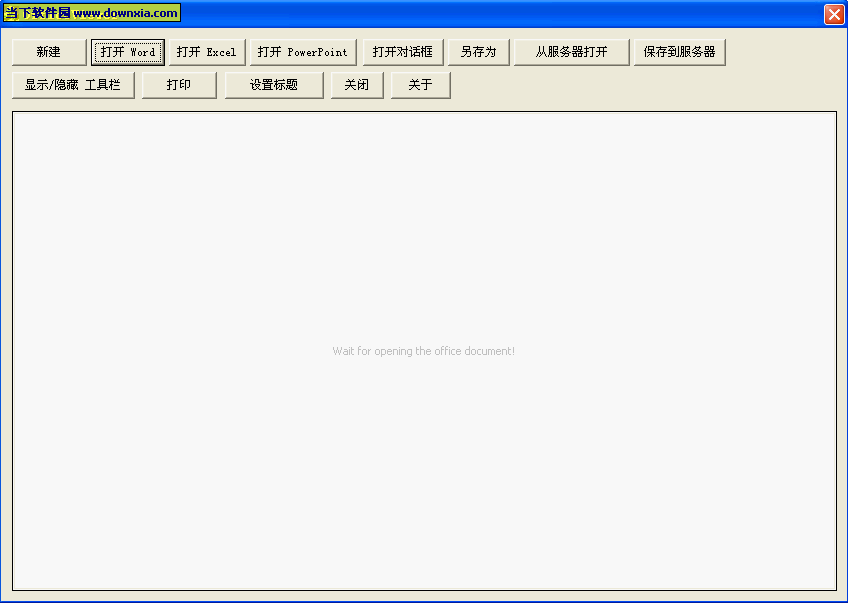This screenshot has height=603, width=848.
Task: Close the document with 关闭 button
Action: coord(357,85)
